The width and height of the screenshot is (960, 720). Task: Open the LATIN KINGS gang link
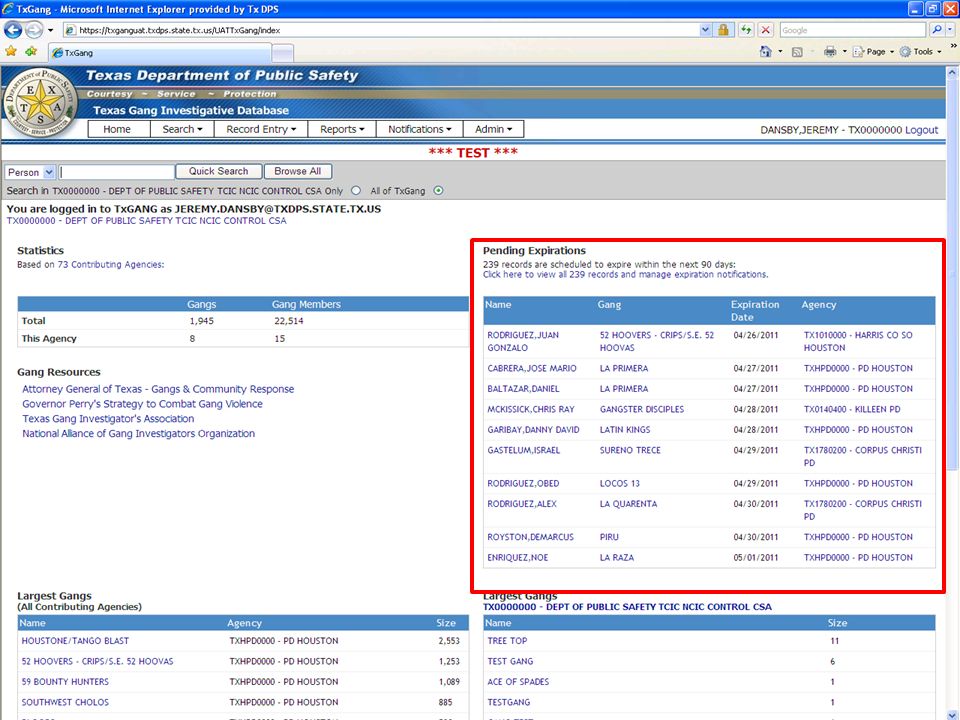tap(624, 430)
